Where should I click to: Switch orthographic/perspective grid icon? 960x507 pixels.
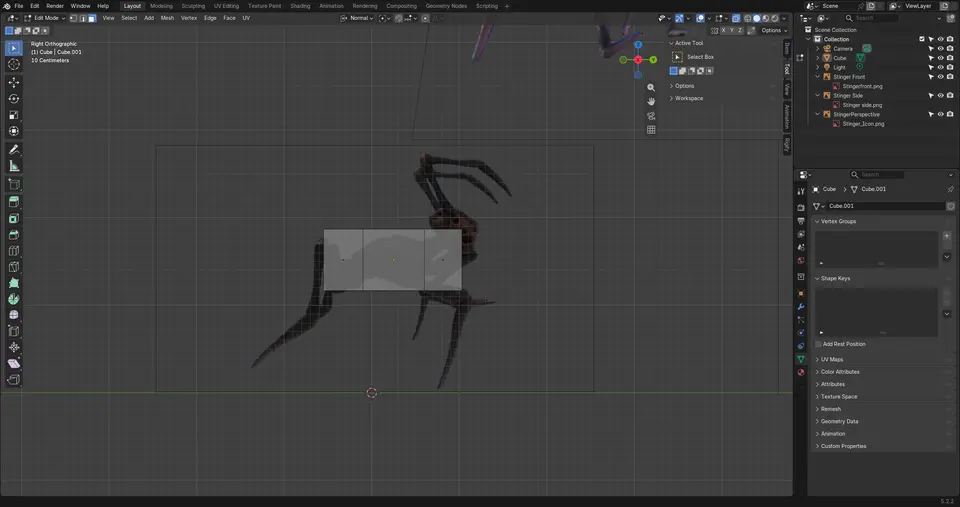coord(651,130)
